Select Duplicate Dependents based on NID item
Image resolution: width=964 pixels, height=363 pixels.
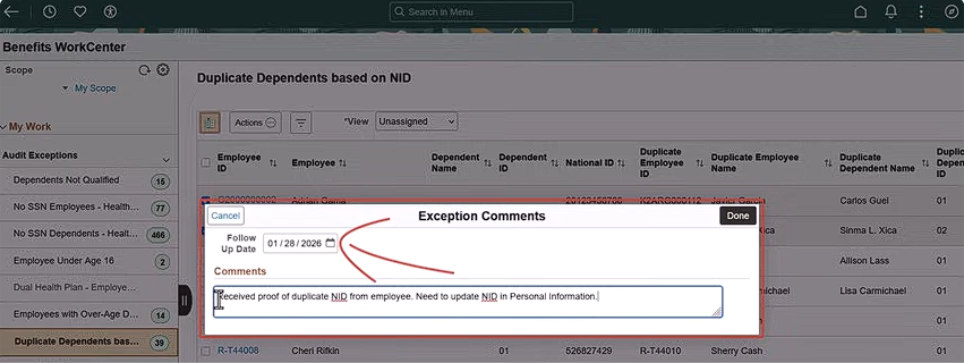point(77,341)
